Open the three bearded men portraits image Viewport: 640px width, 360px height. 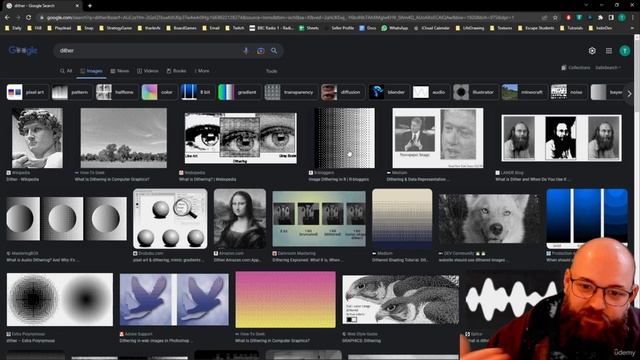tap(561, 138)
